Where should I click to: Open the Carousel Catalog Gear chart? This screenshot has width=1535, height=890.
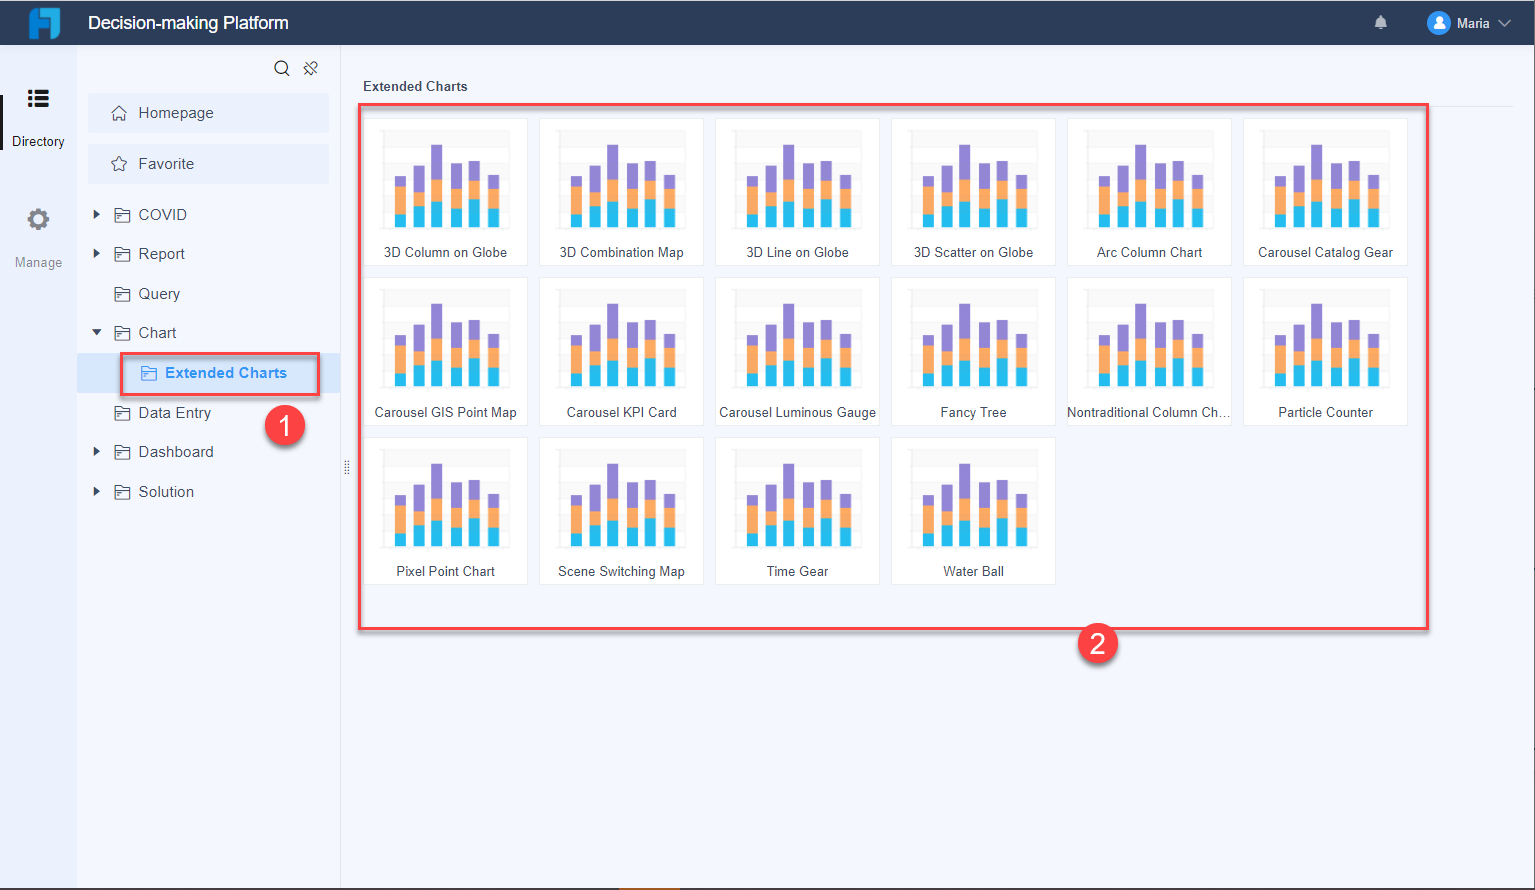point(1326,192)
